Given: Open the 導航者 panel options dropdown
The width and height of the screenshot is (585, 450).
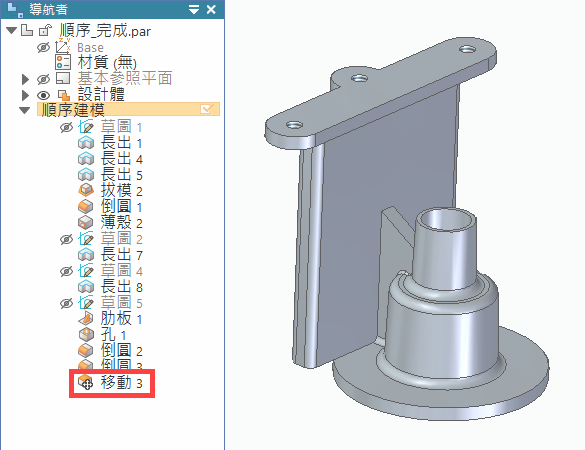Looking at the screenshot, I should tap(194, 10).
